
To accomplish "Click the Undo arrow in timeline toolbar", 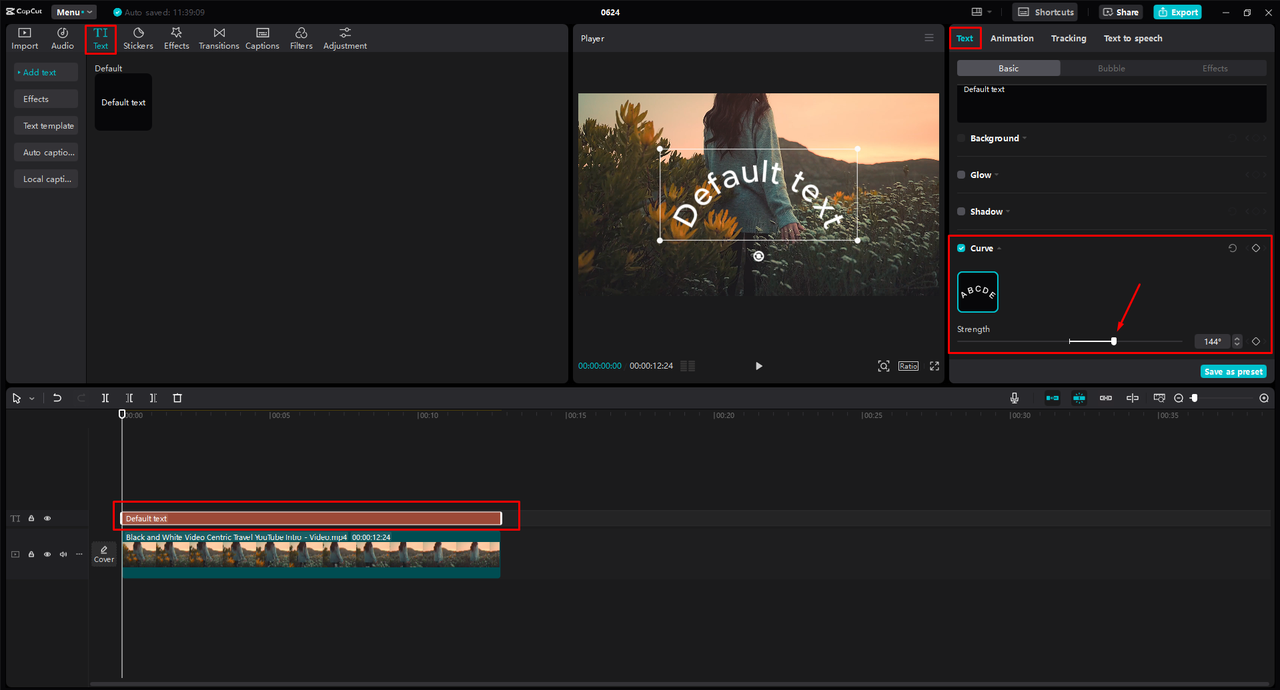I will [57, 398].
